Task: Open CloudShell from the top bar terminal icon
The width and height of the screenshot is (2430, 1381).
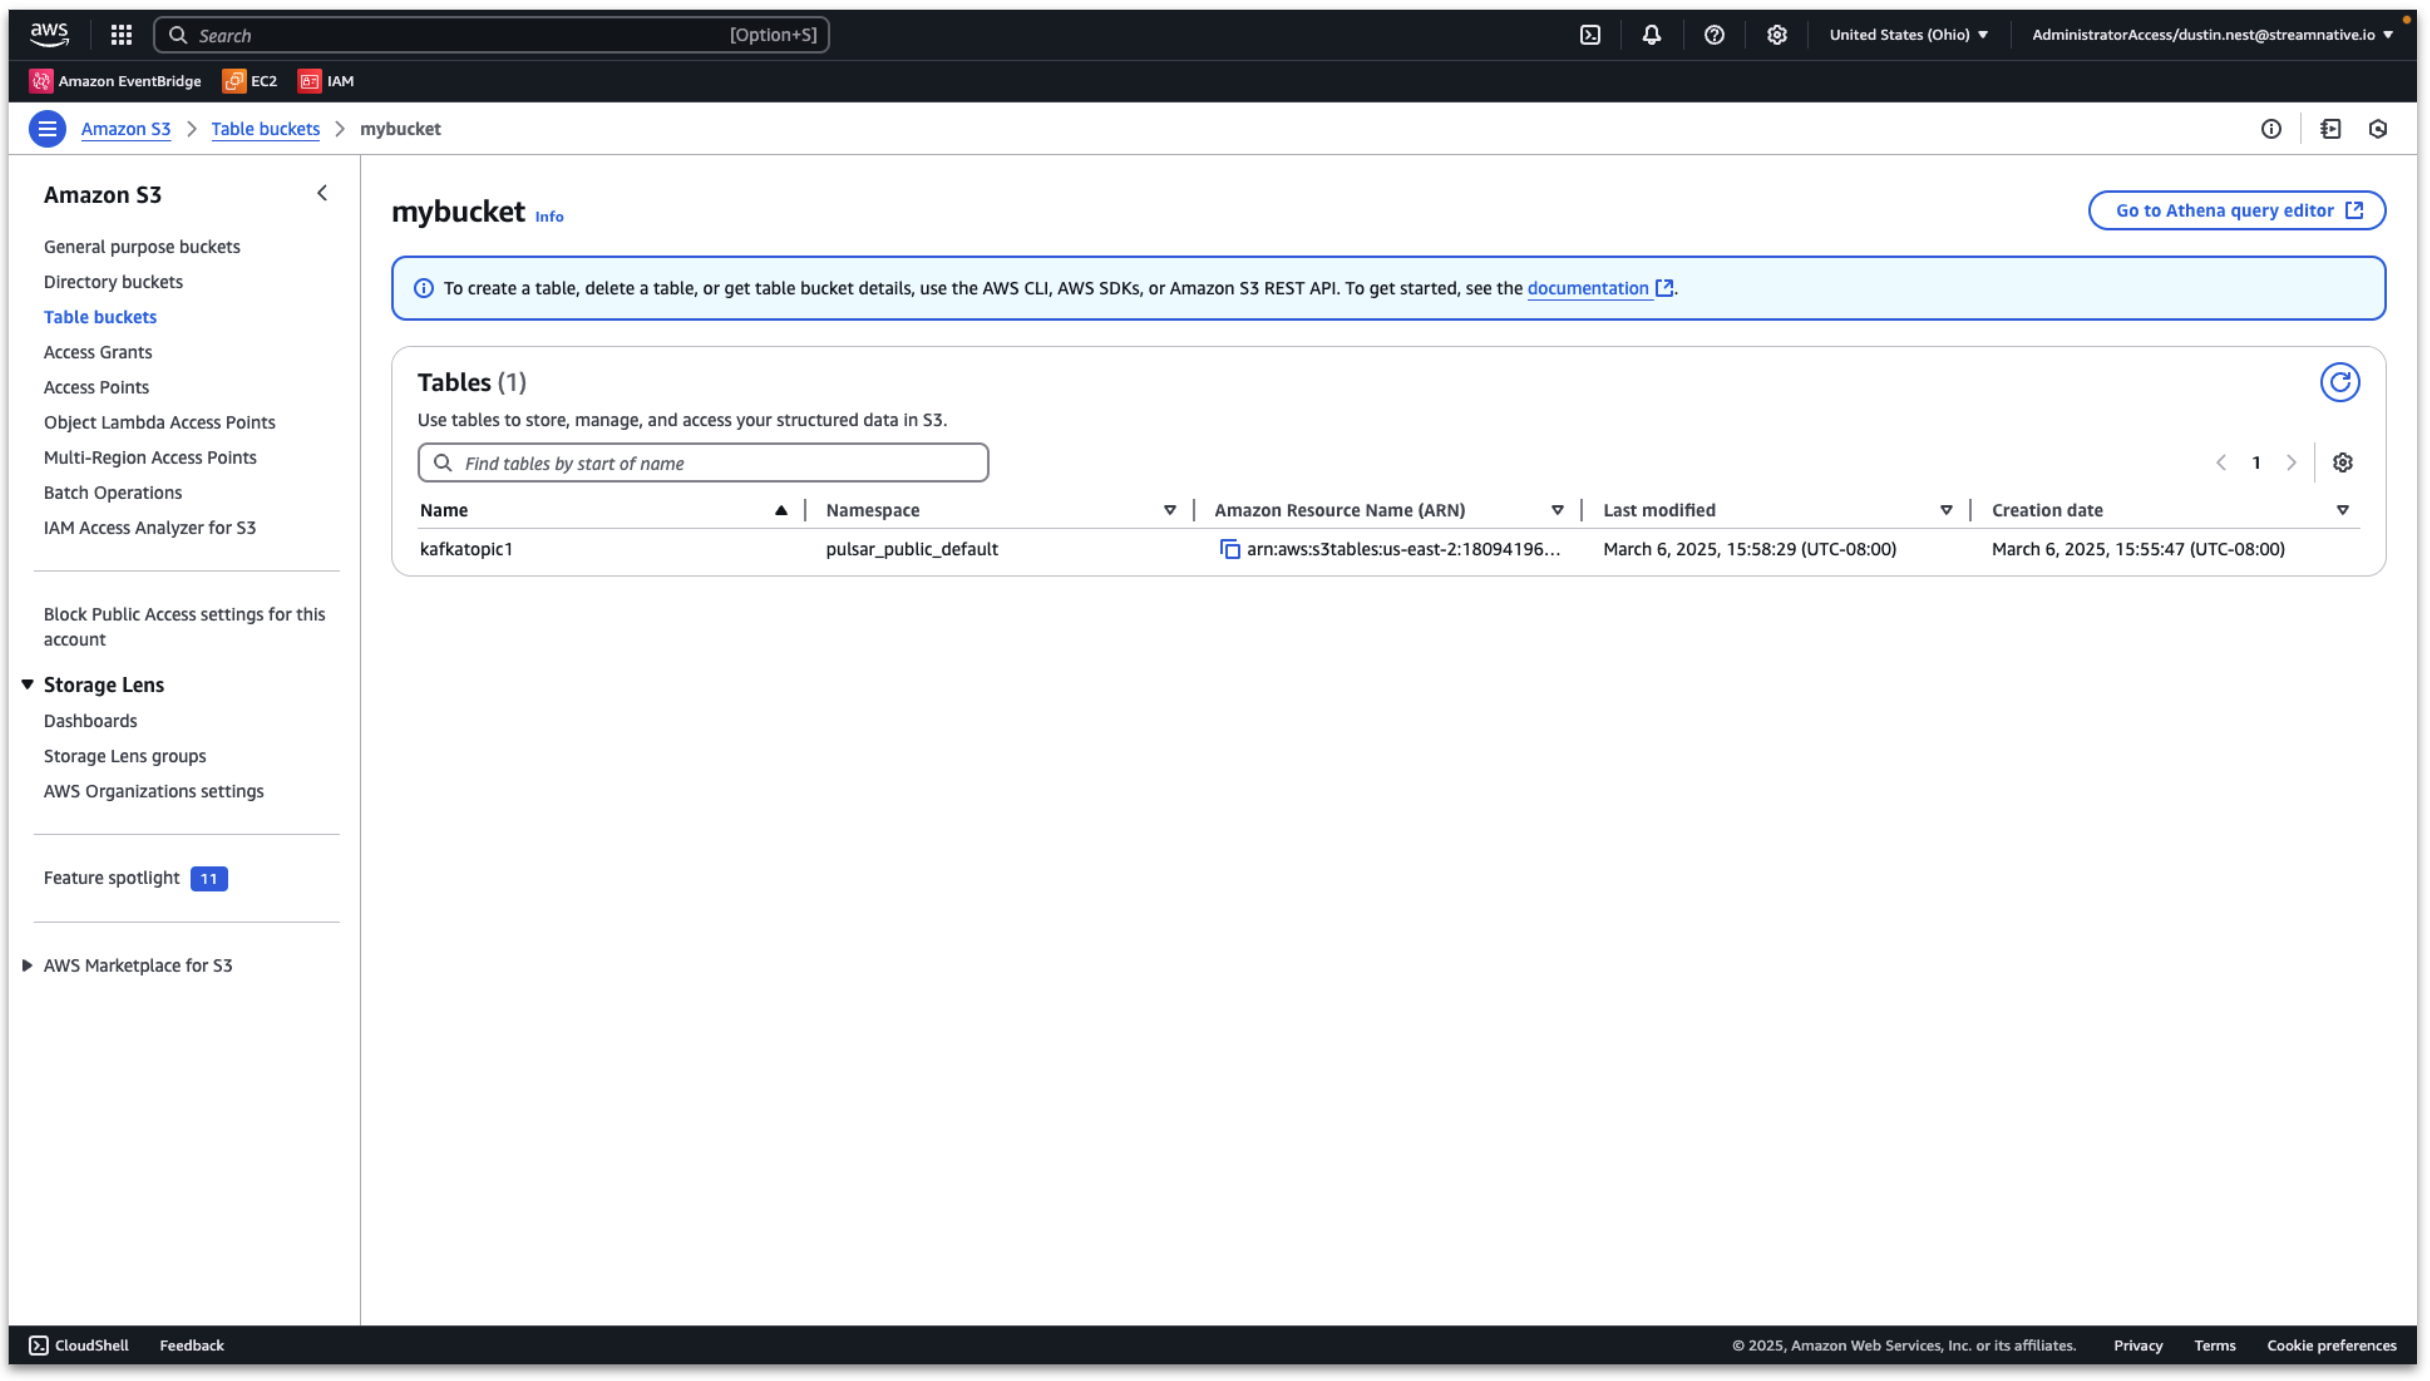Action: point(1590,35)
